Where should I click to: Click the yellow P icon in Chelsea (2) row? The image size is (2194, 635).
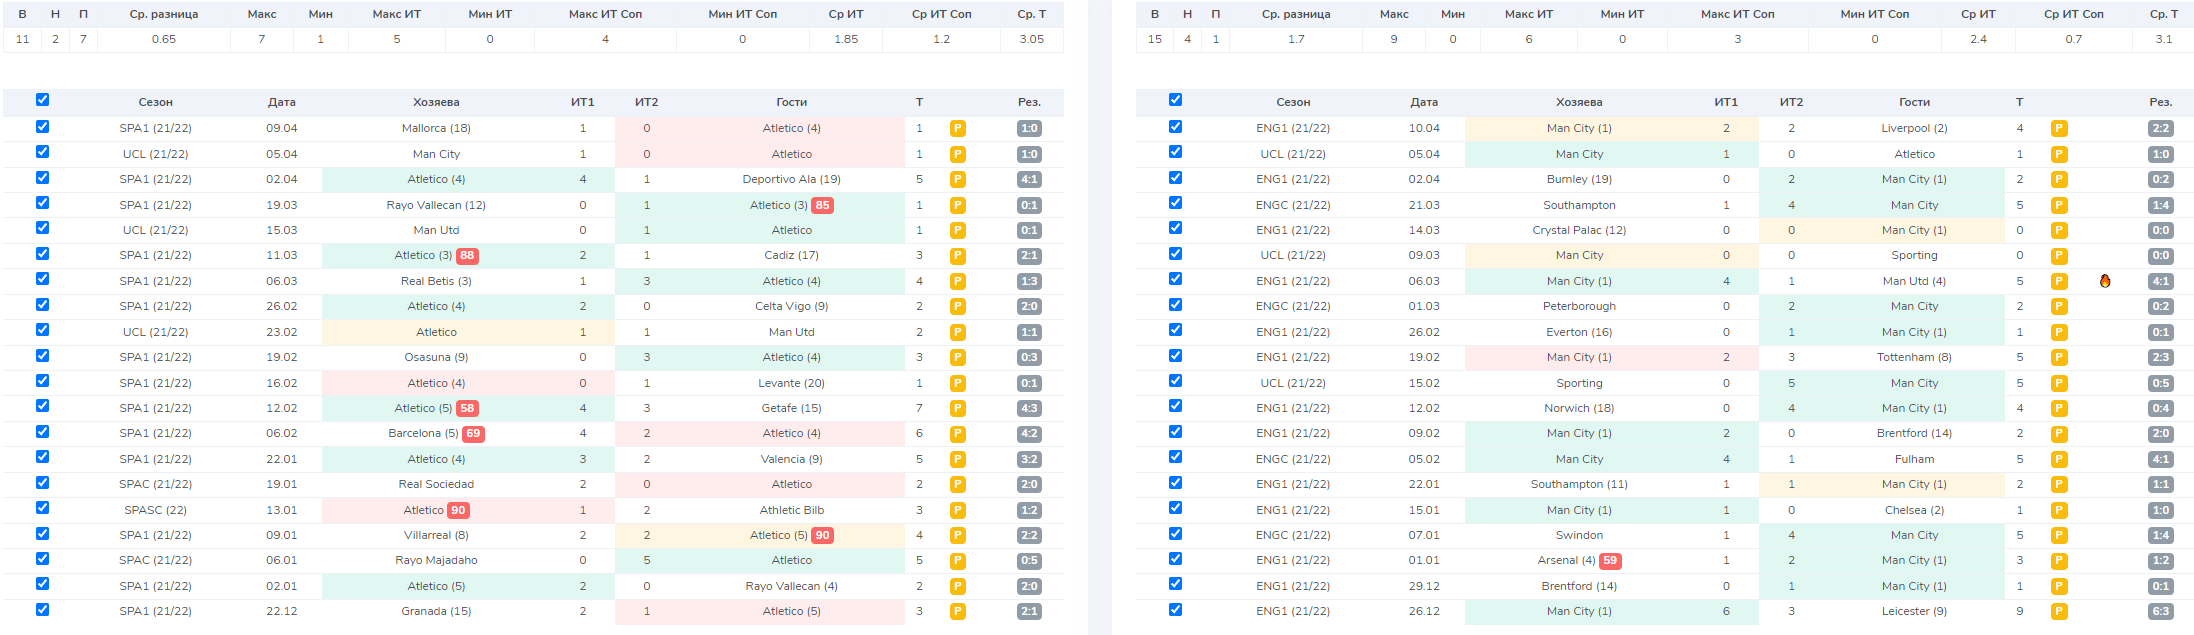tap(2058, 510)
